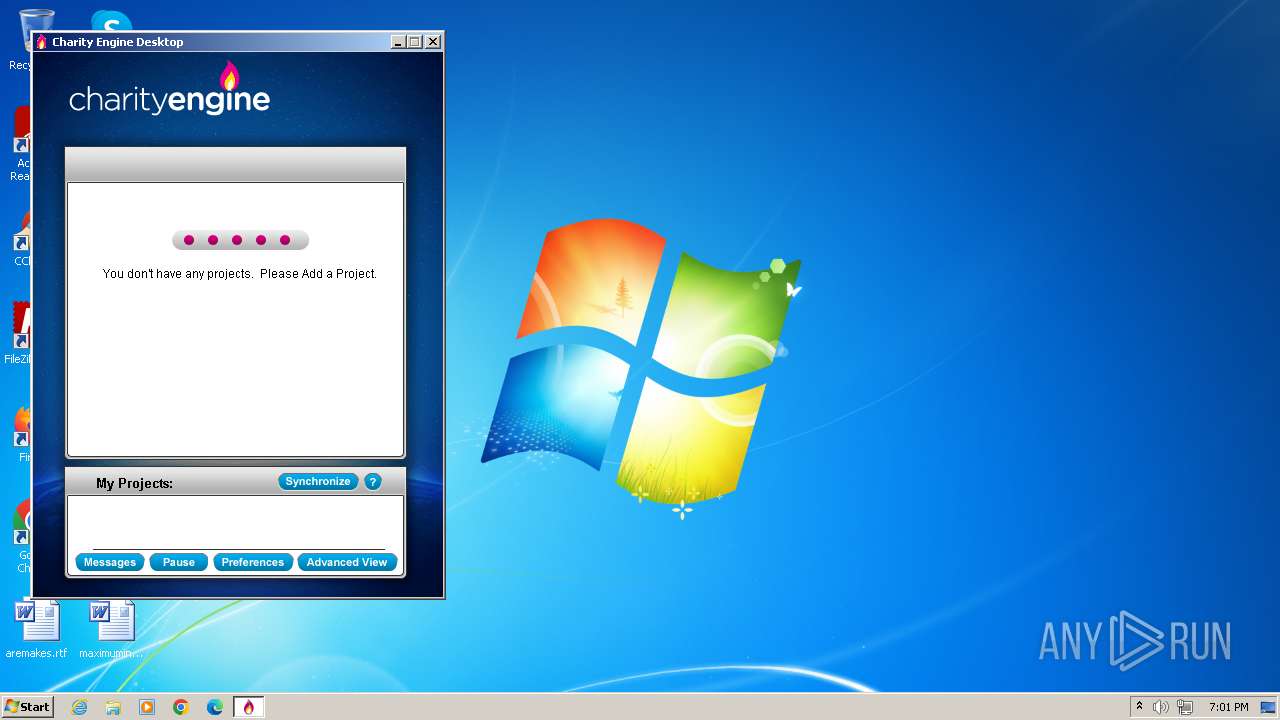Viewport: 1280px width, 720px height.
Task: Click the Synchronize button
Action: [x=318, y=482]
